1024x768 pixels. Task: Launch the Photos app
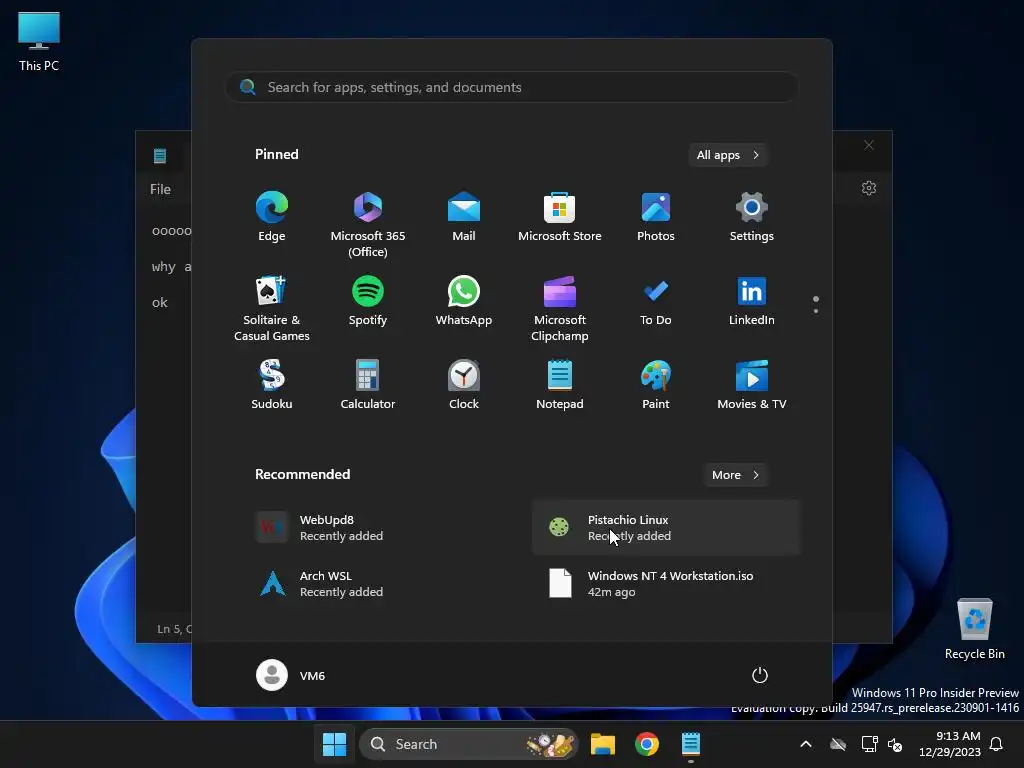[656, 217]
